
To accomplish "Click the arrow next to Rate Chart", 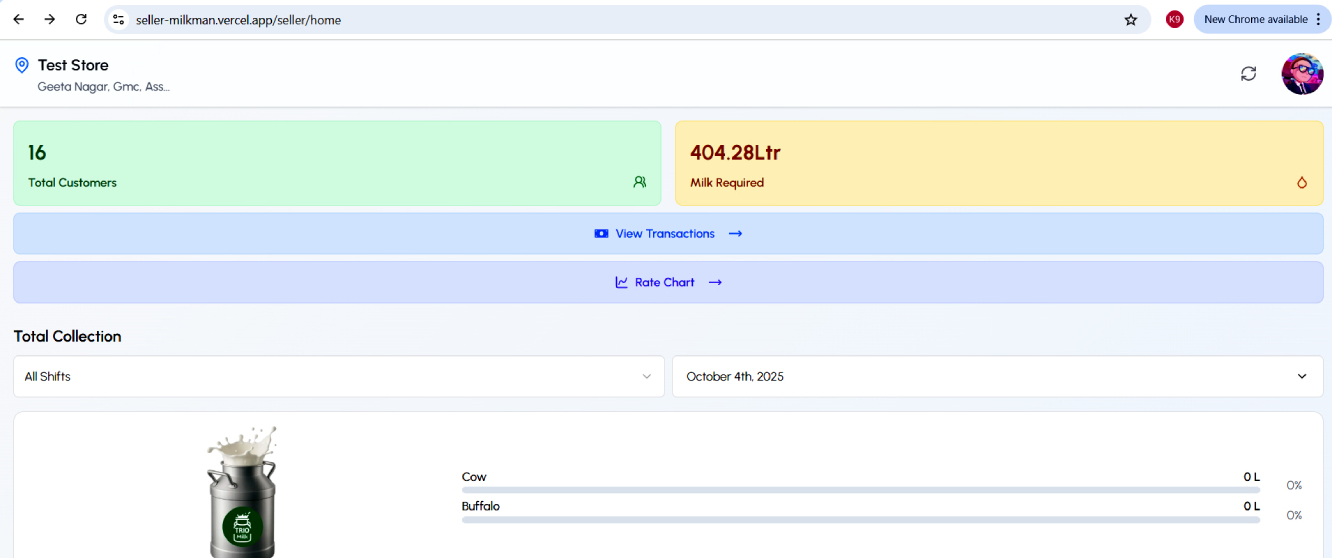I will 715,282.
